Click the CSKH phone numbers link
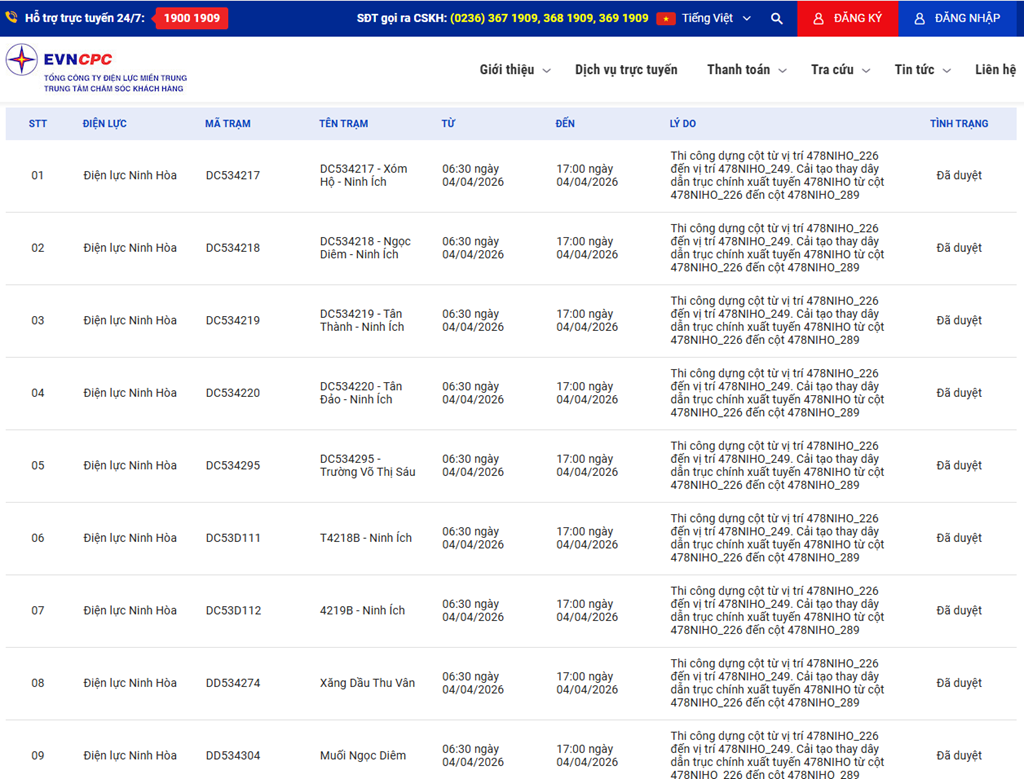This screenshot has width=1024, height=779. [x=549, y=19]
